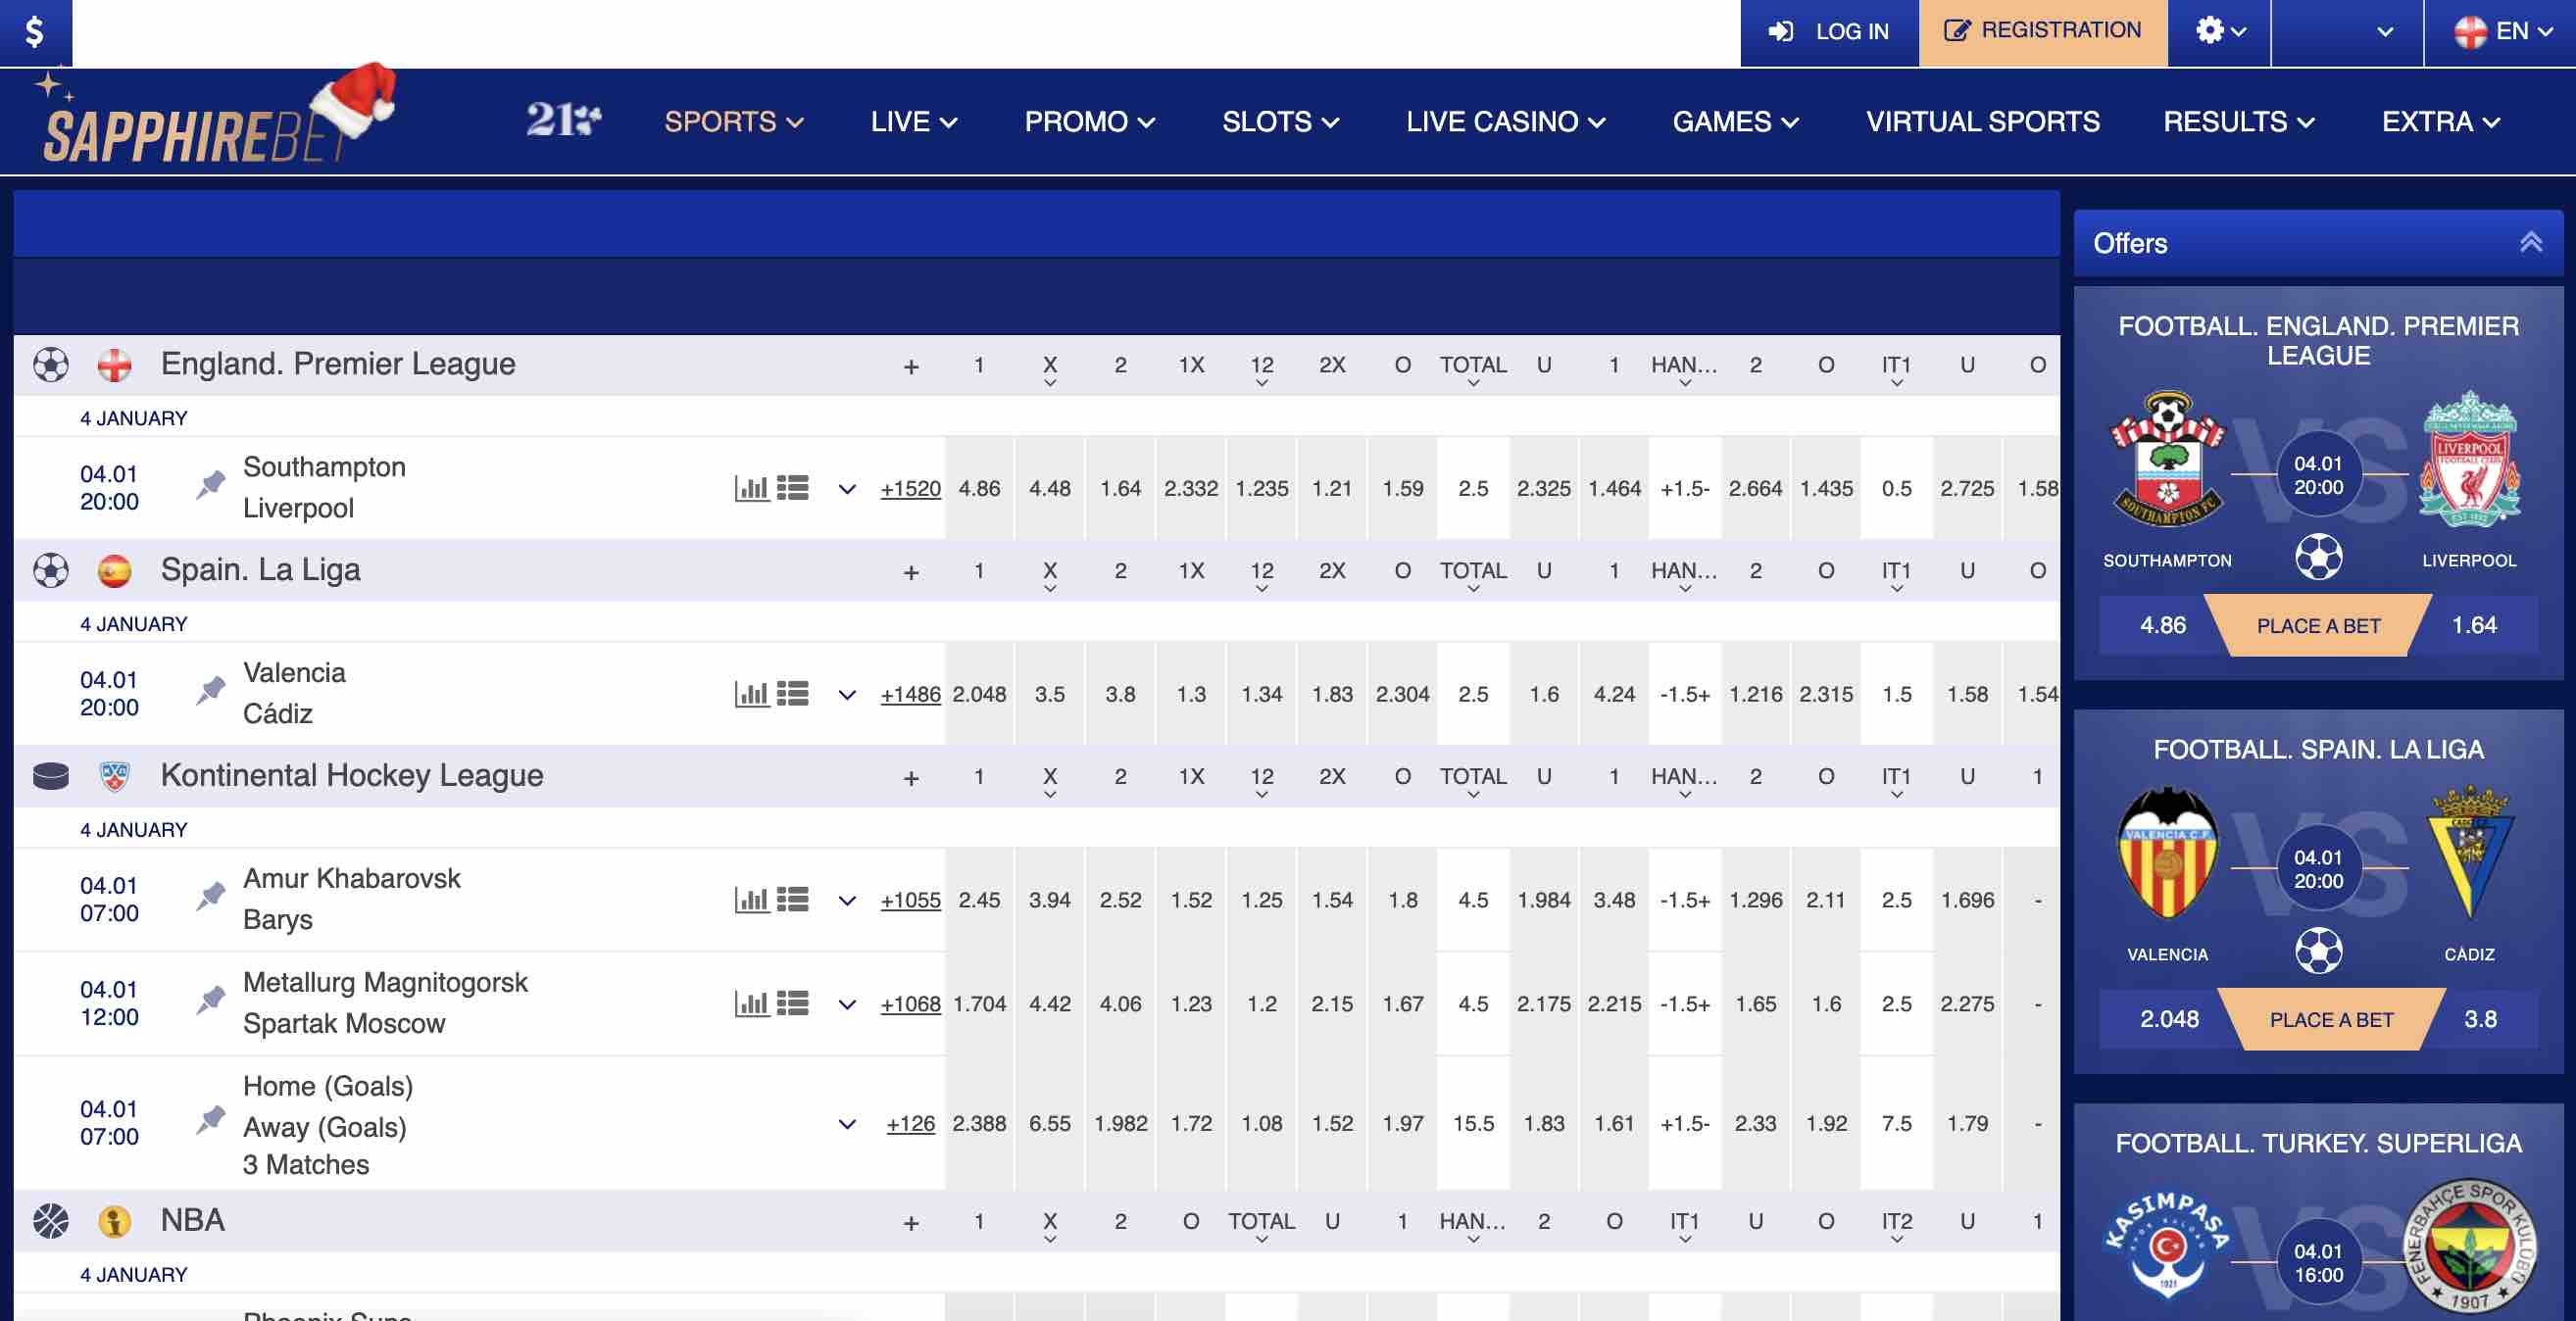Click hockey puck icon by Kontinental Hockey League

(x=51, y=776)
